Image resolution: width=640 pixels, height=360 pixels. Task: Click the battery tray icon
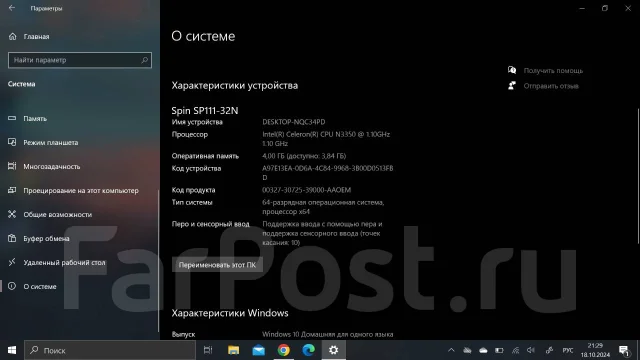click(x=499, y=350)
